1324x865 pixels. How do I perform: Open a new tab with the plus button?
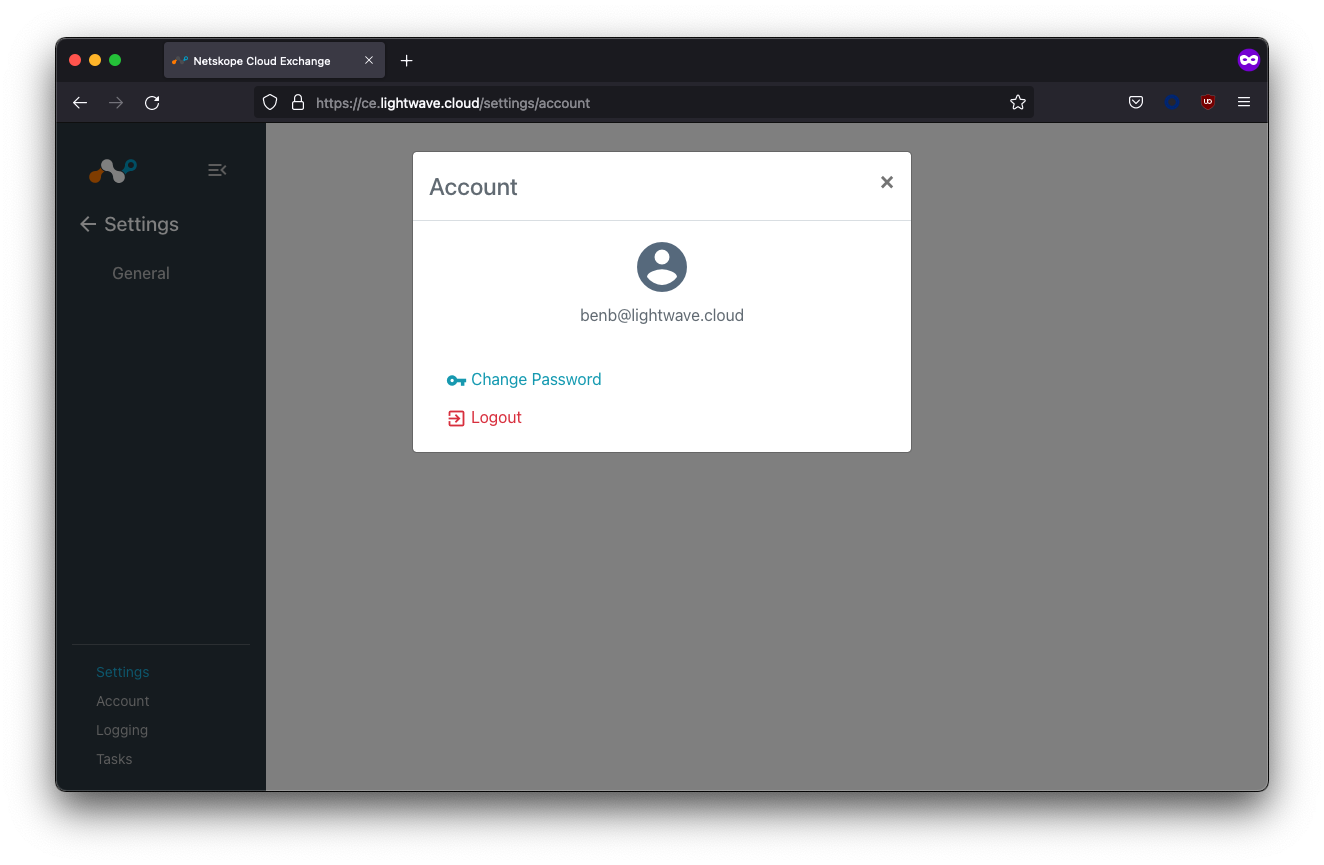[x=406, y=61]
